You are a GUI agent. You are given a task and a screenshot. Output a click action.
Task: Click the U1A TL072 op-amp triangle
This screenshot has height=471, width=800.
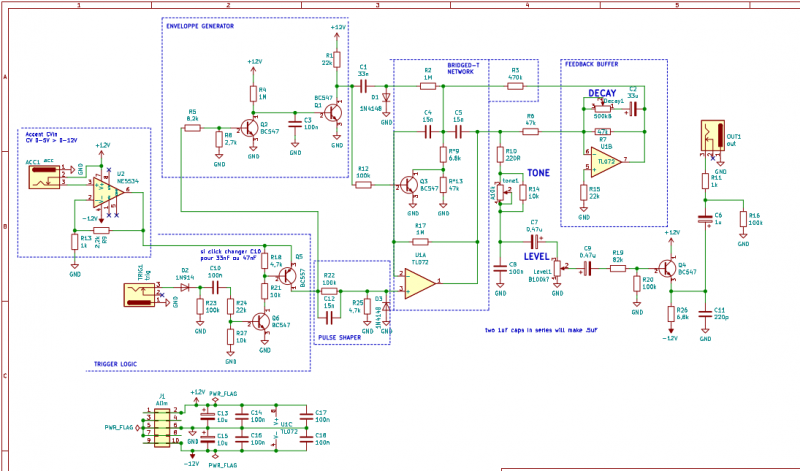coord(420,285)
